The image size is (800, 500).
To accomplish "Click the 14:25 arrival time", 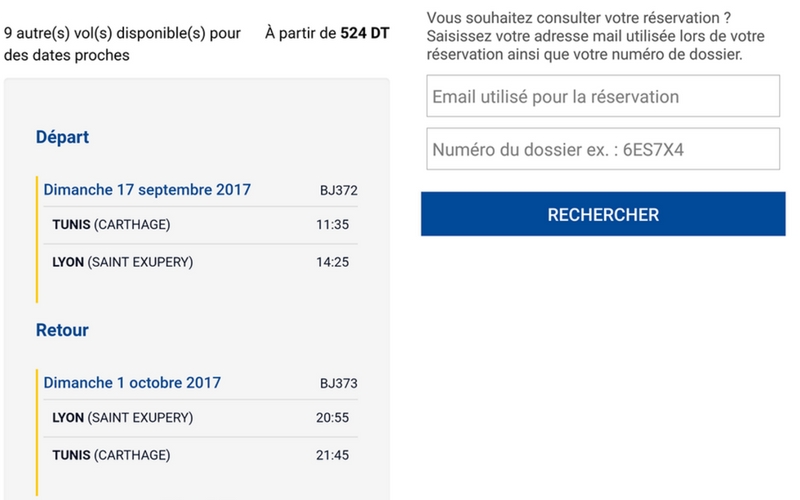I will [x=332, y=262].
